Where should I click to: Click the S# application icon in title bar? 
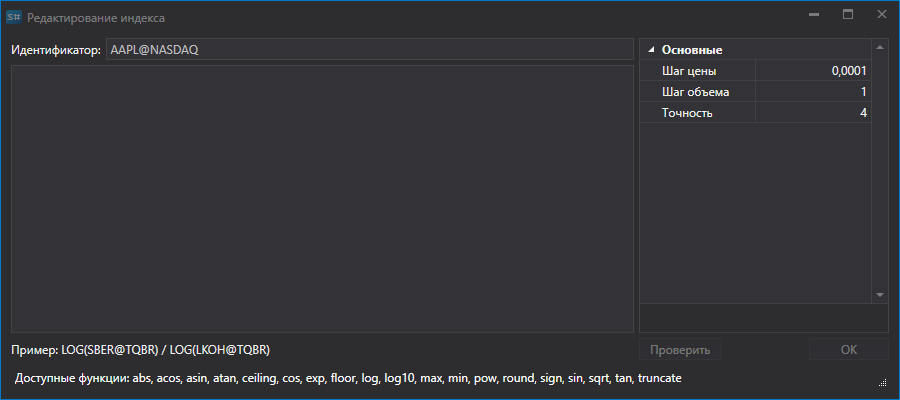pos(14,17)
